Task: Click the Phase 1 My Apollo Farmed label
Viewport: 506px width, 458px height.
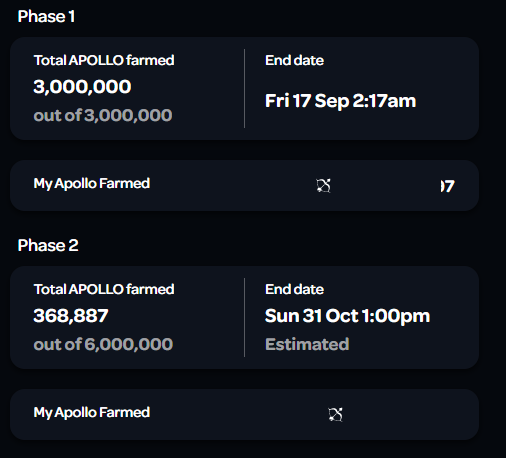Action: [x=92, y=184]
